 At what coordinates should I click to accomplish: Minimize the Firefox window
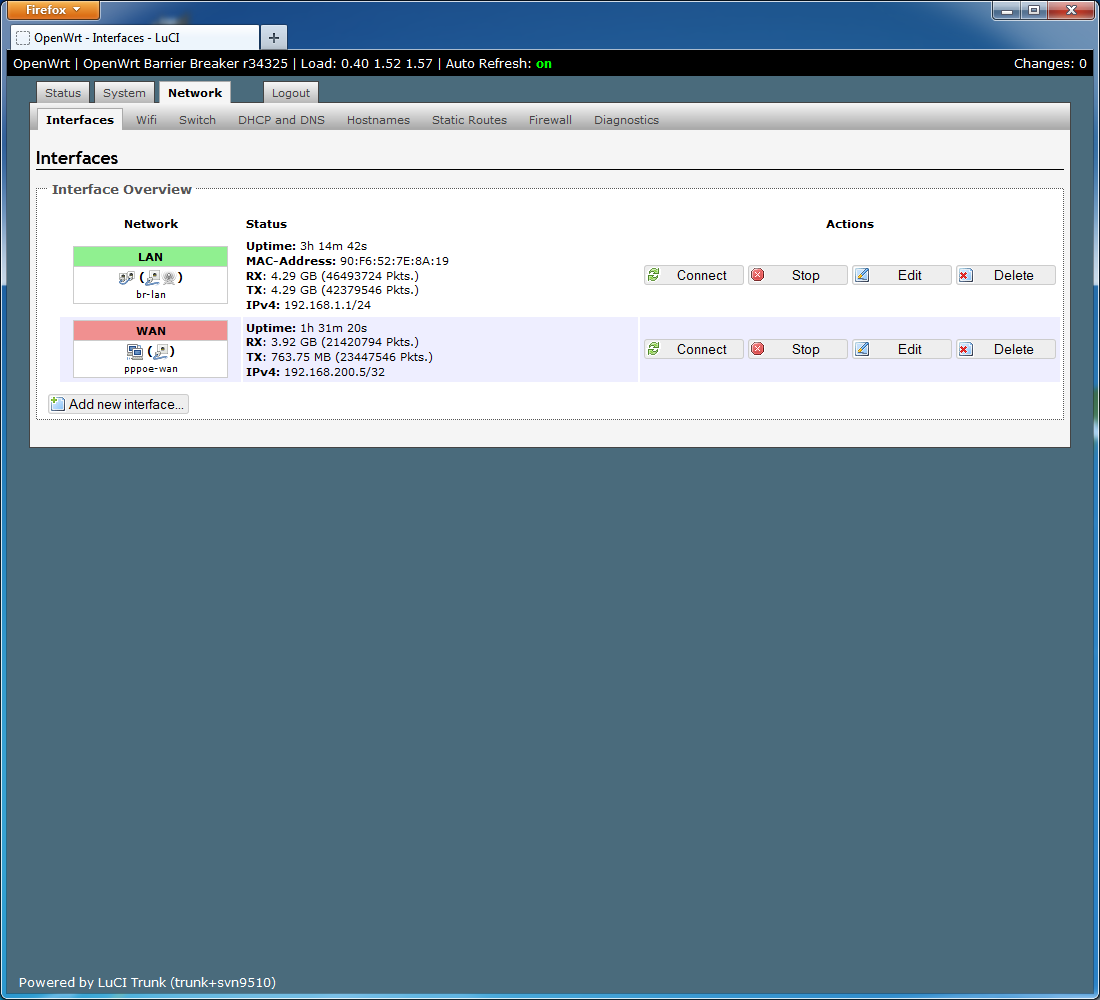tap(1007, 10)
